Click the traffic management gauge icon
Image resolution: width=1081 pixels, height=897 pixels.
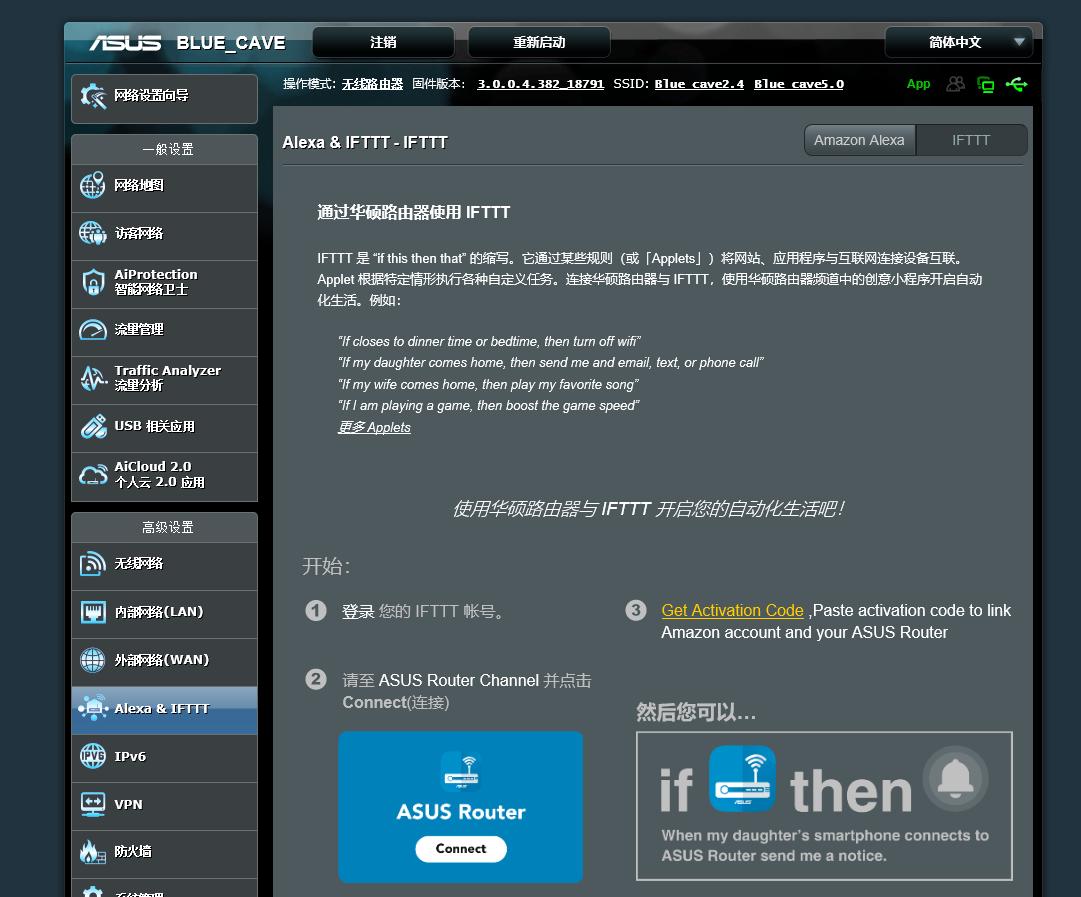92,330
